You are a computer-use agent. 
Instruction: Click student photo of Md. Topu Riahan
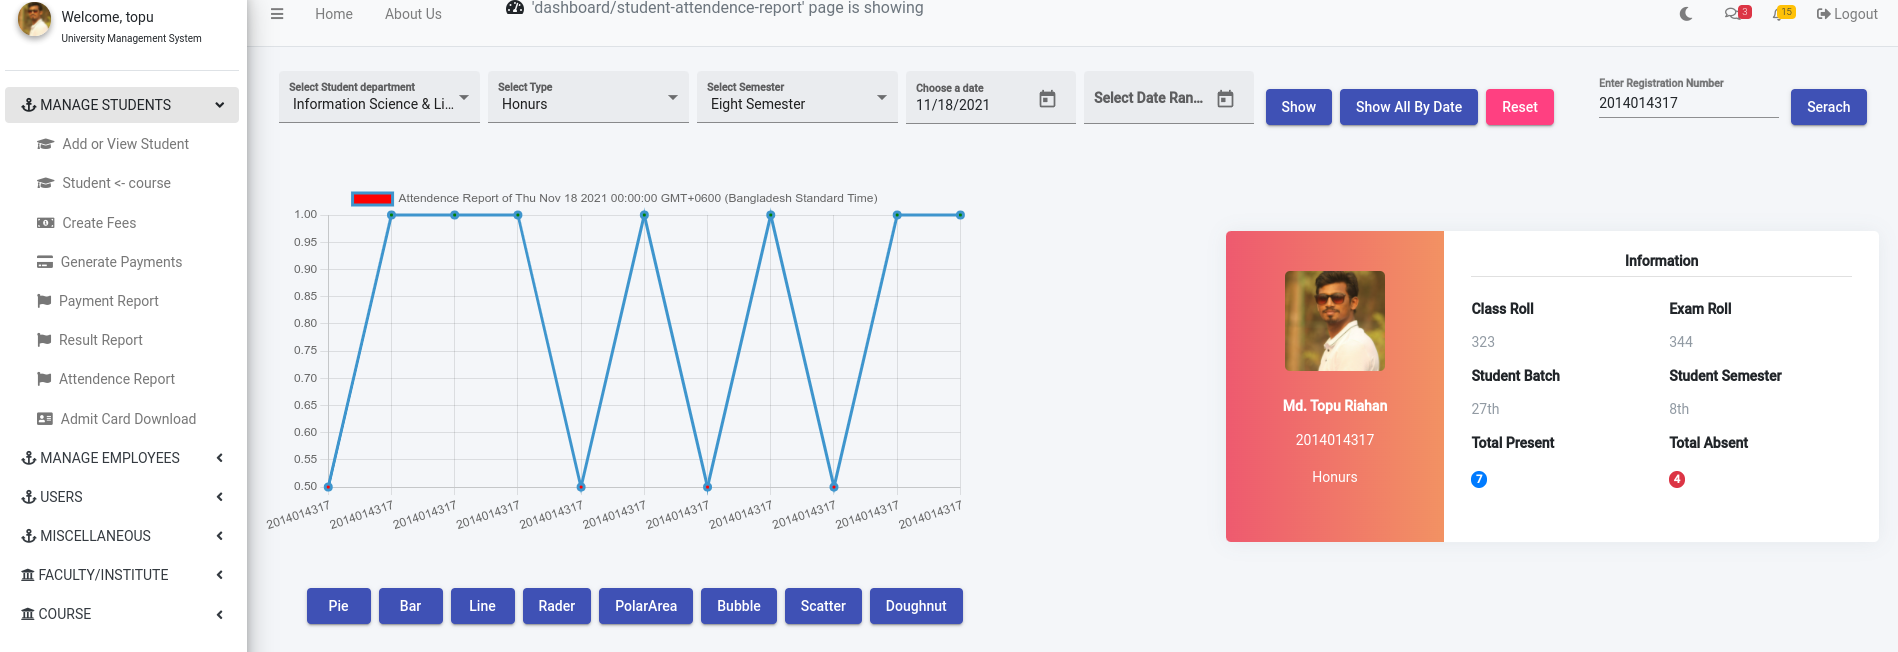point(1335,321)
